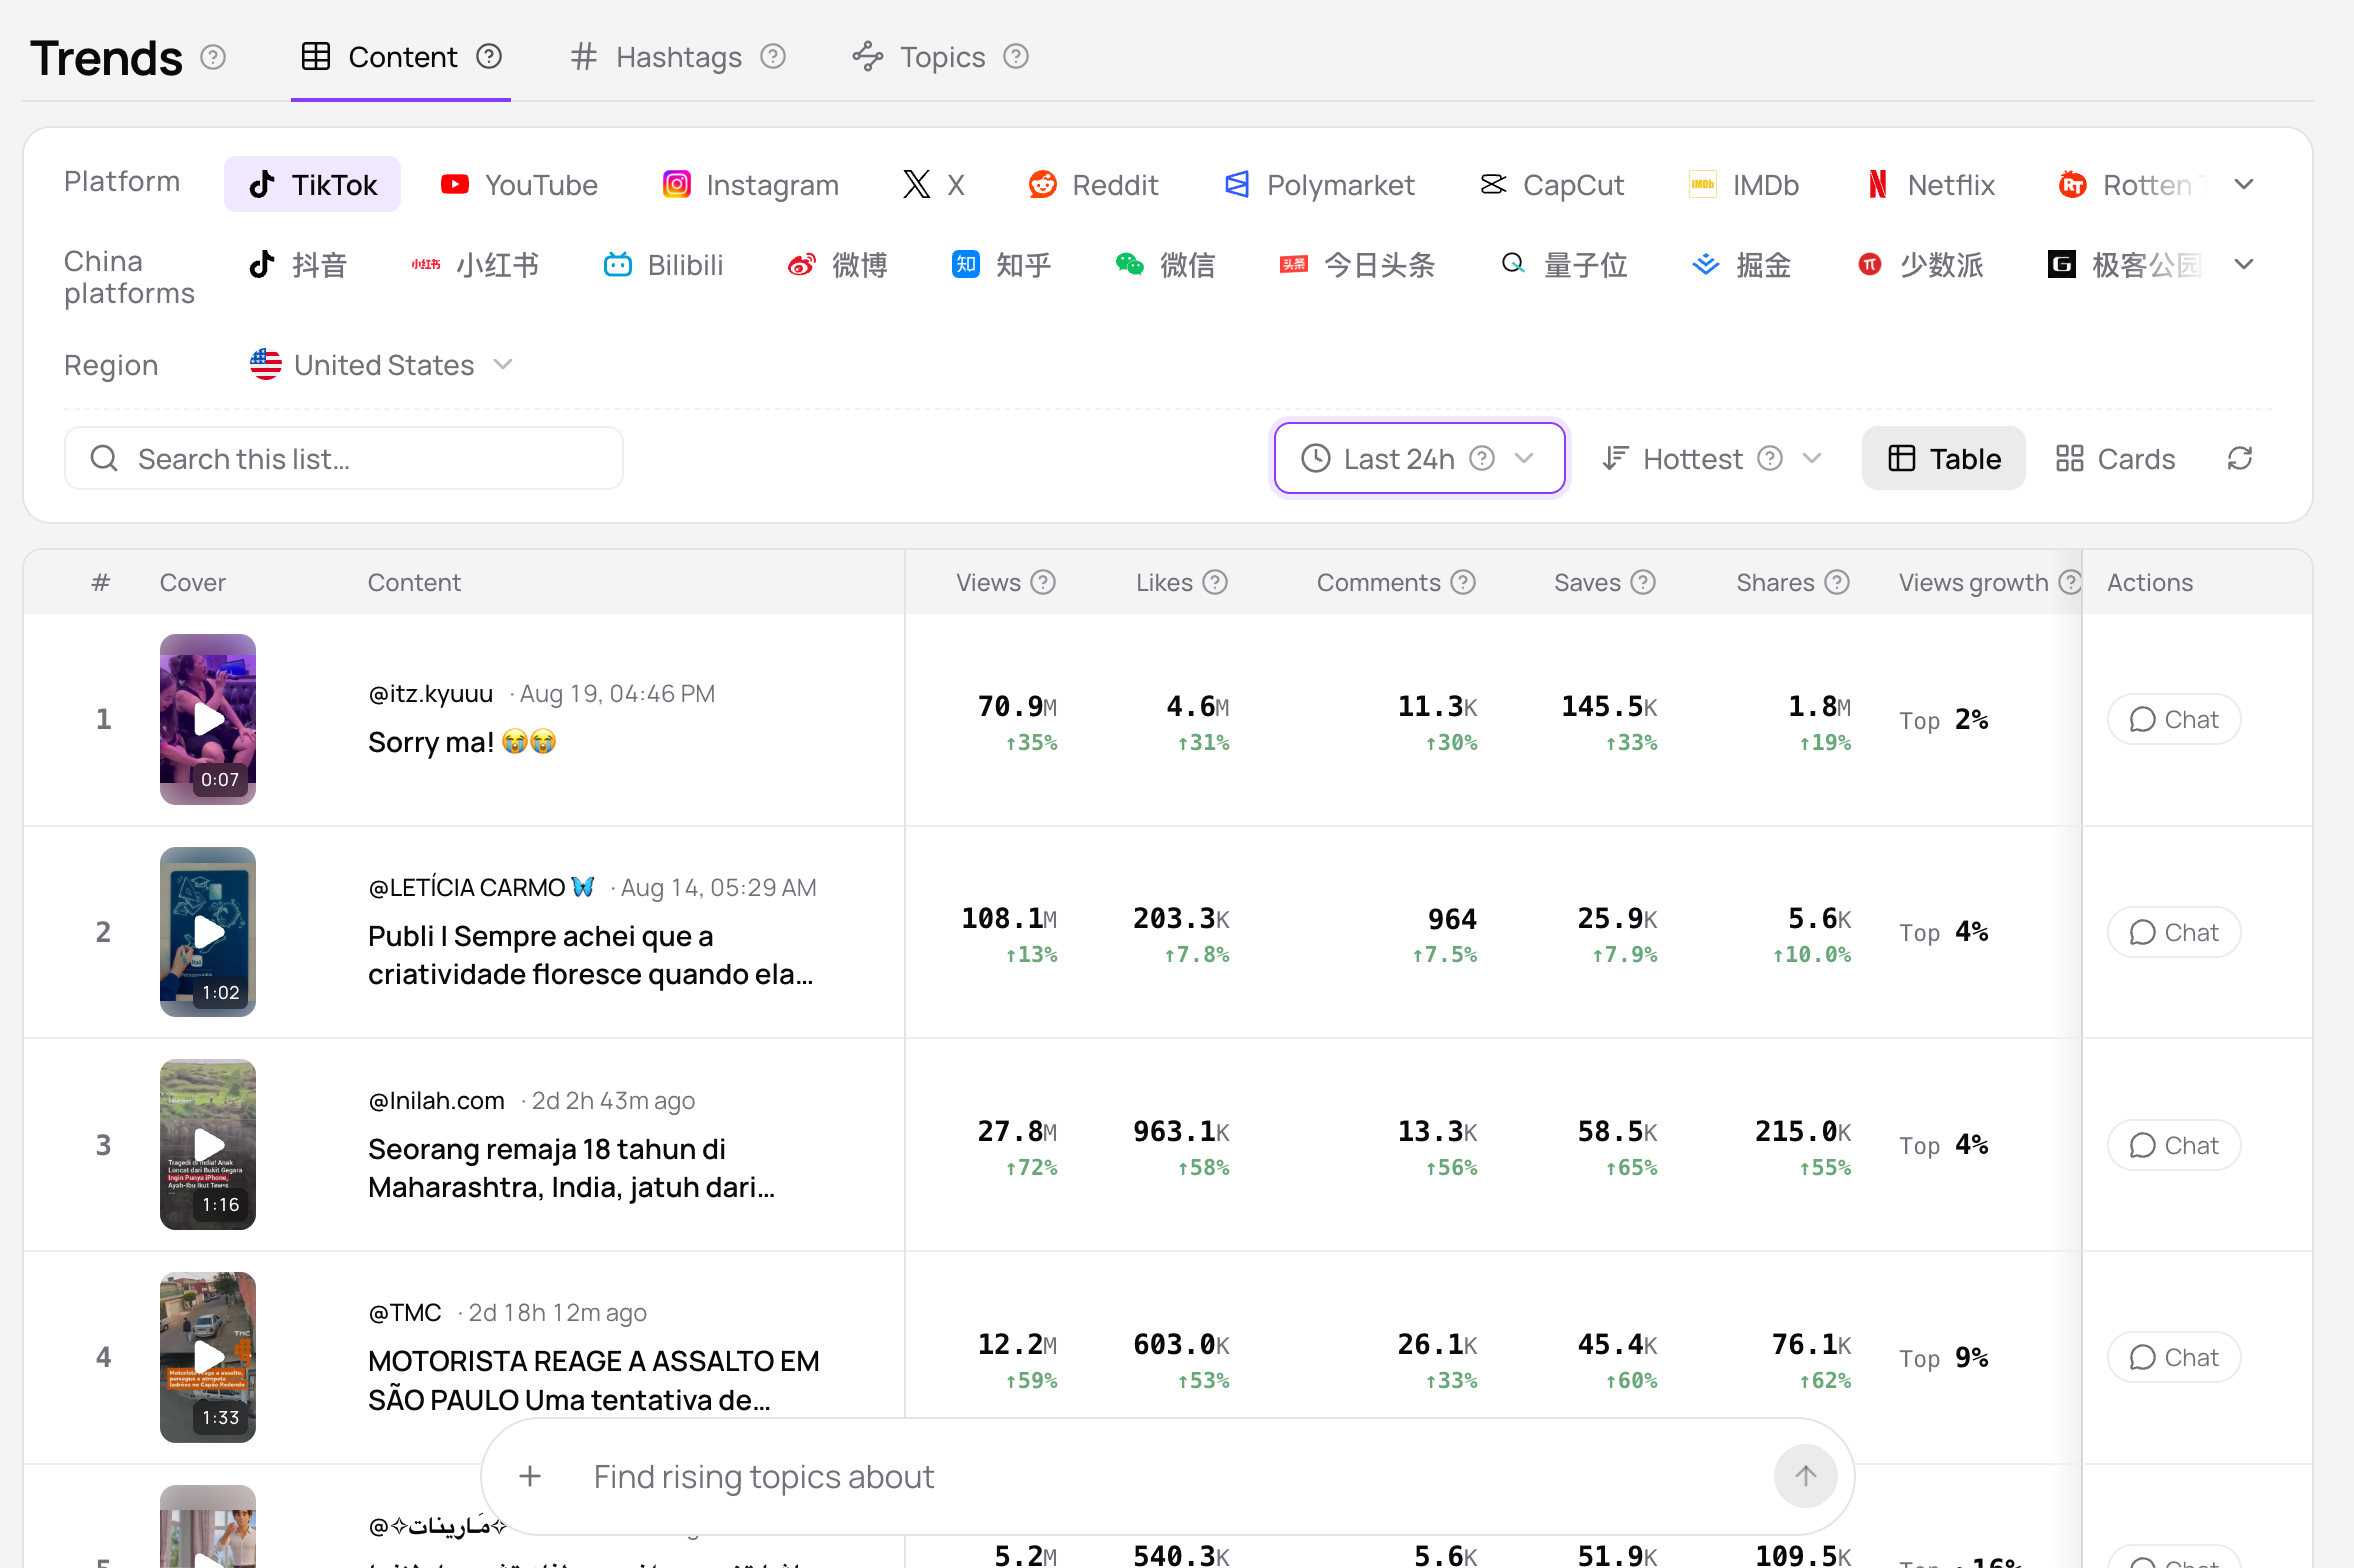
Task: Refresh the trends list
Action: point(2240,459)
